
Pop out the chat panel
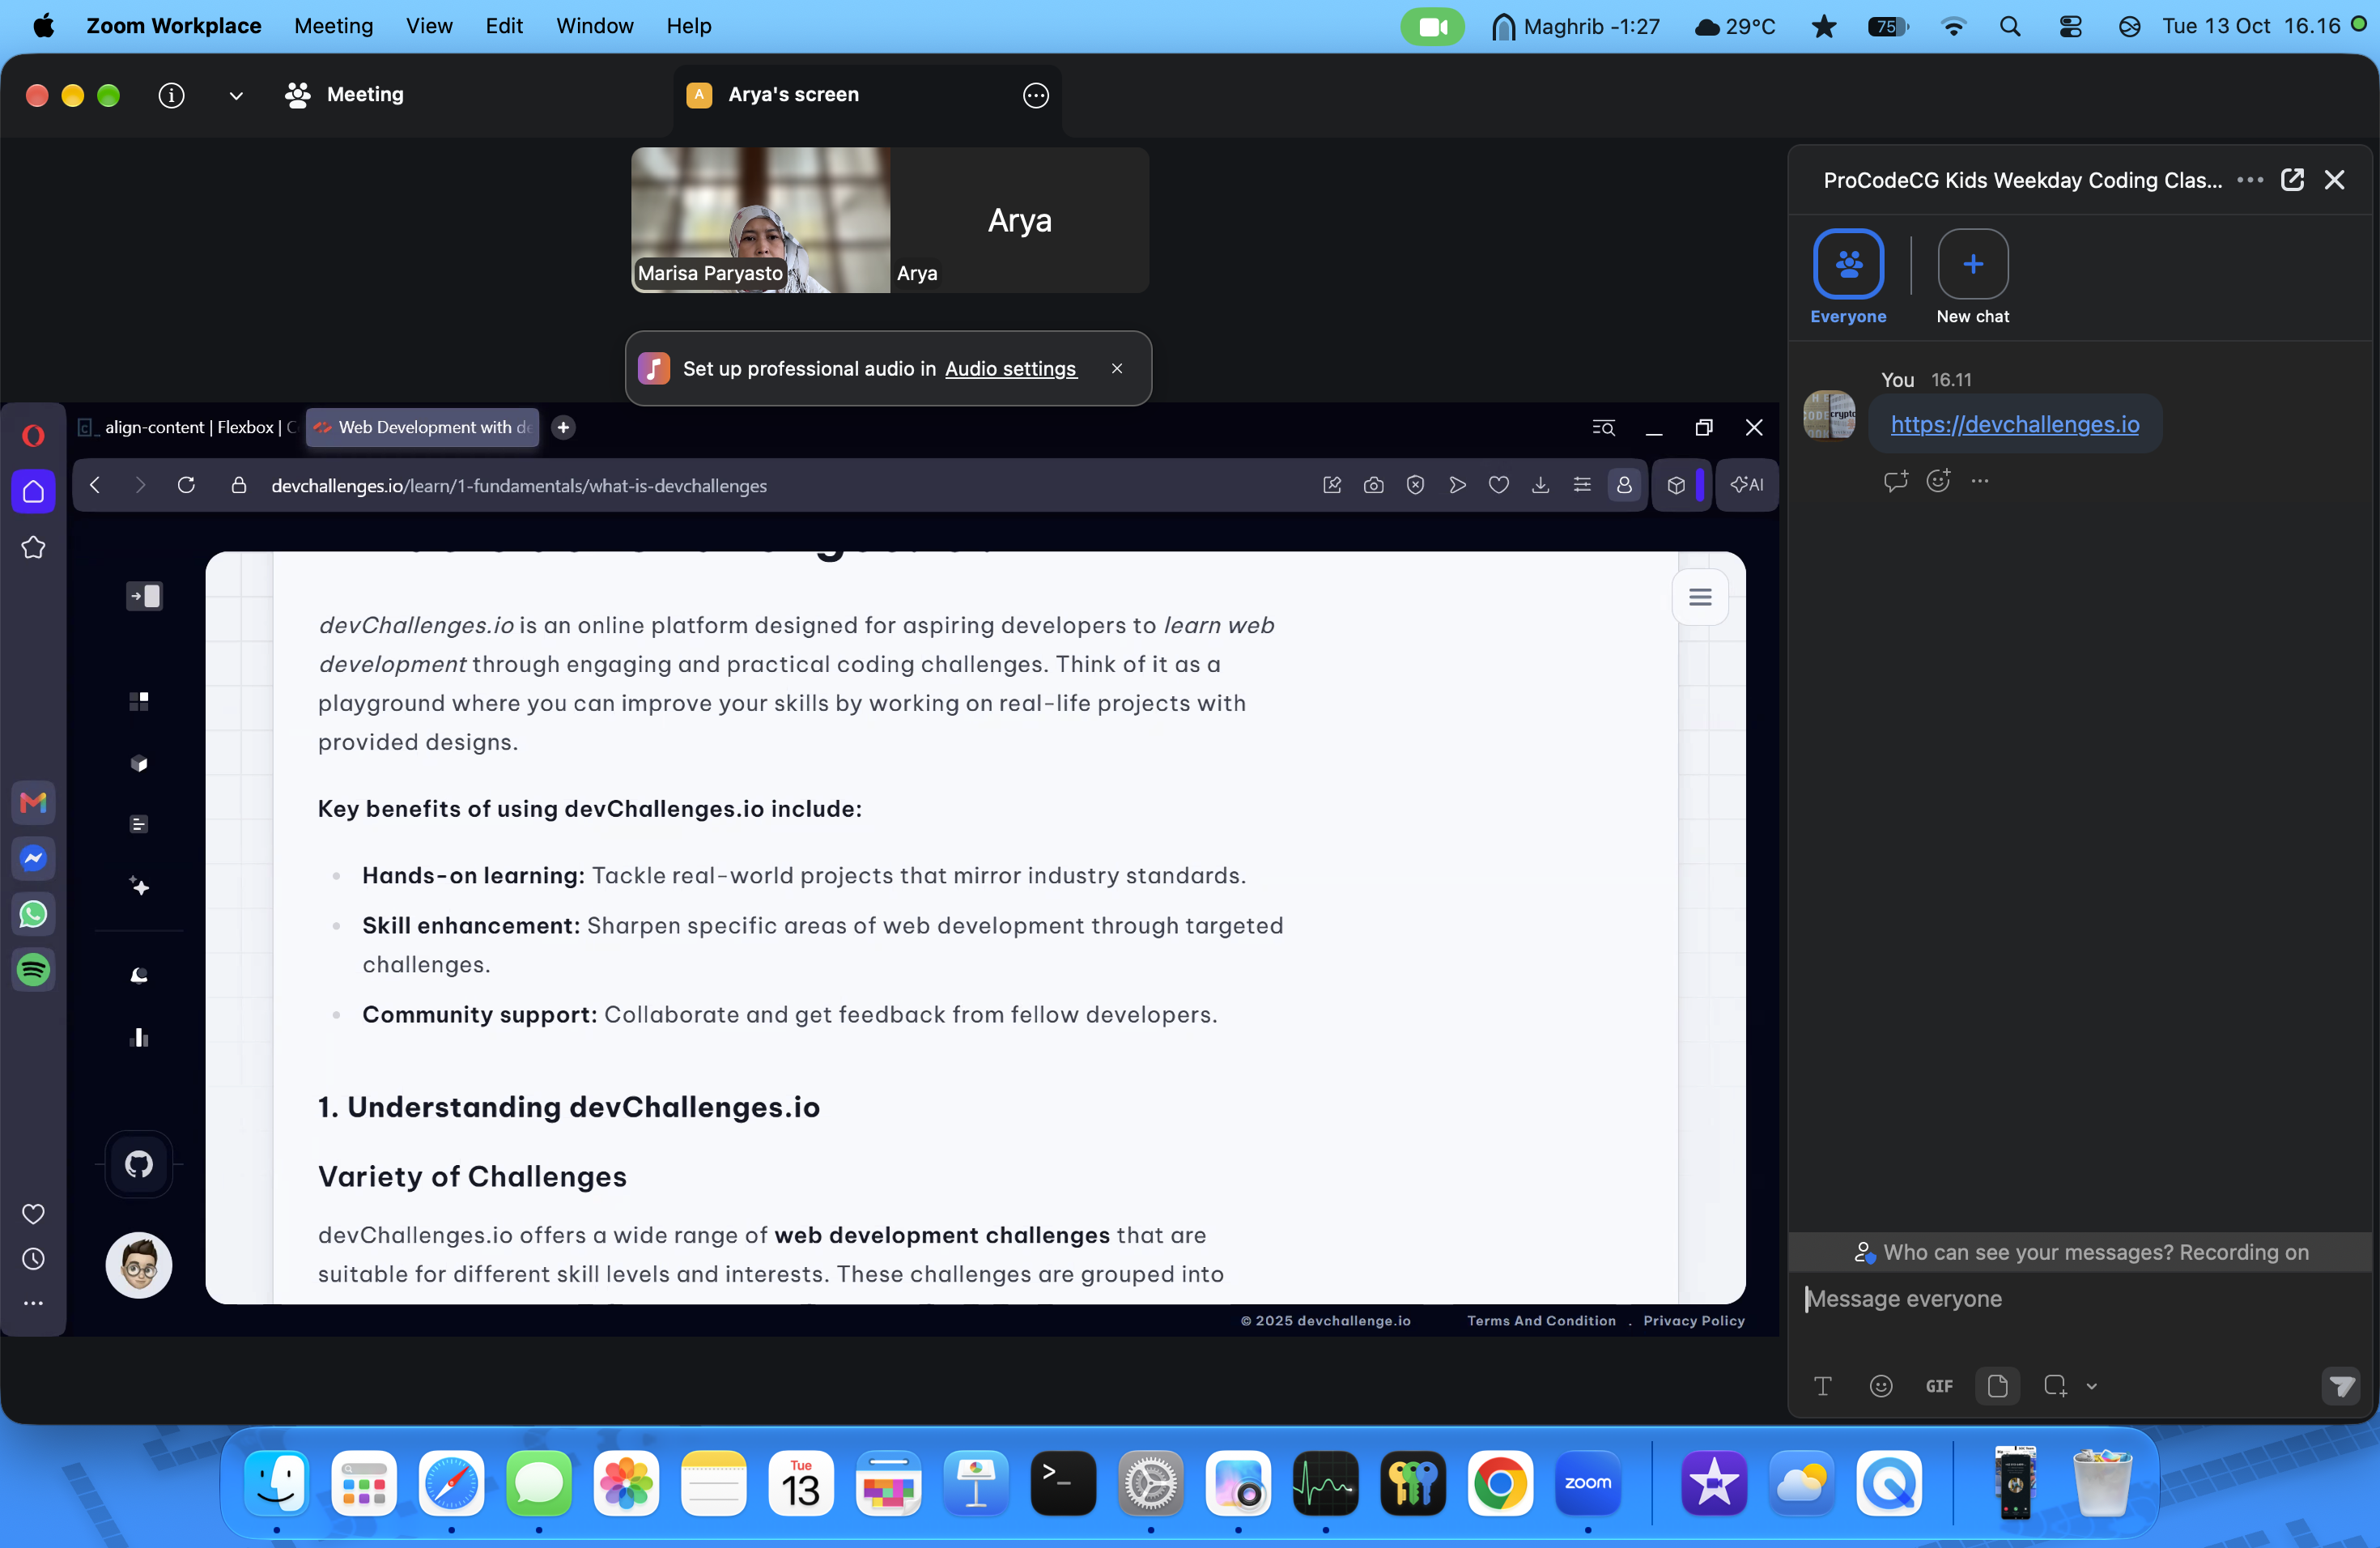pos(2292,180)
